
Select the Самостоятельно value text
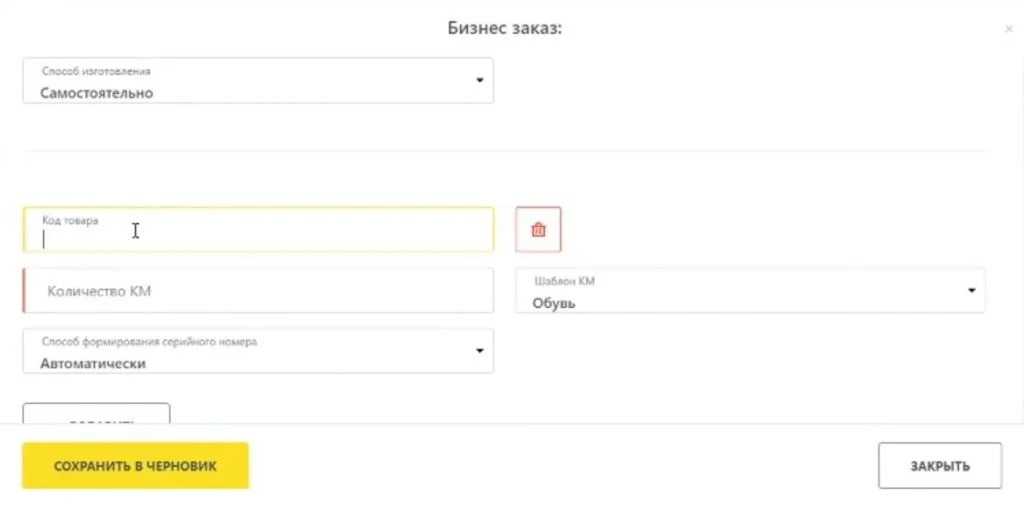(97, 93)
